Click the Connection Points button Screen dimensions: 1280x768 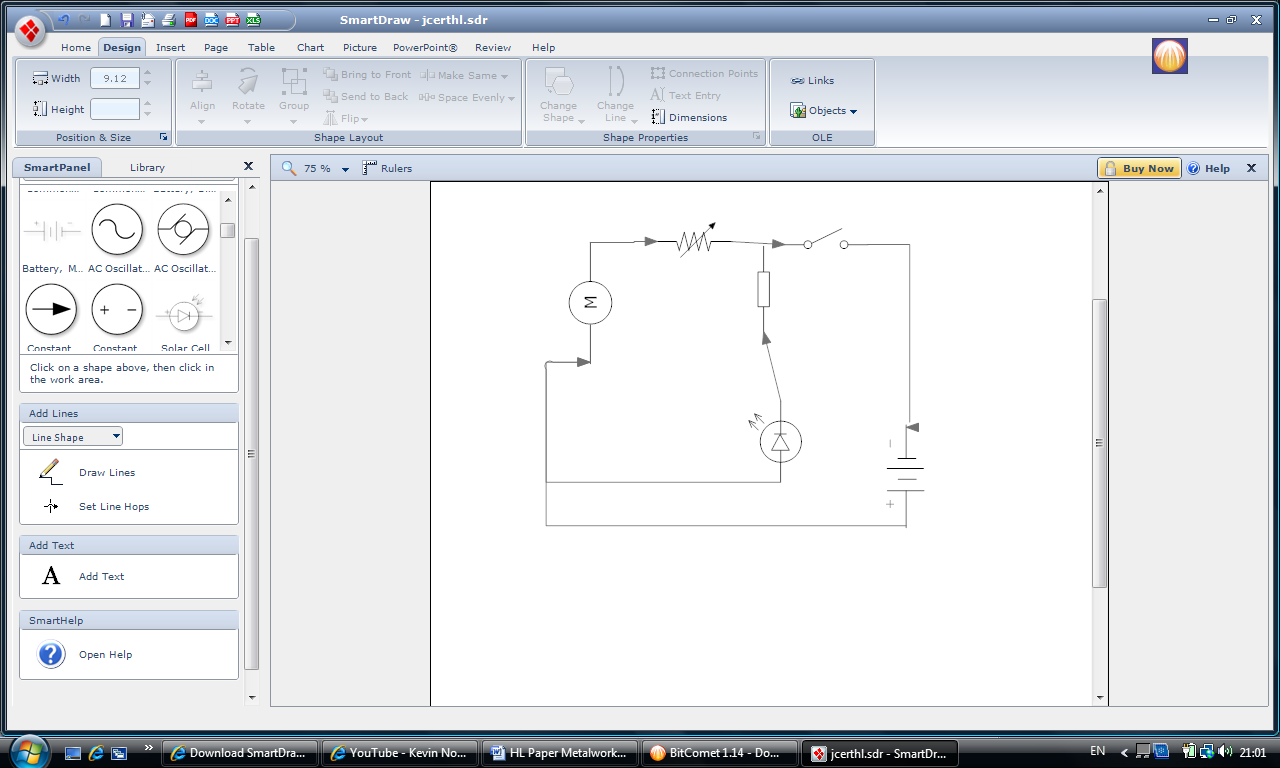[x=704, y=73]
